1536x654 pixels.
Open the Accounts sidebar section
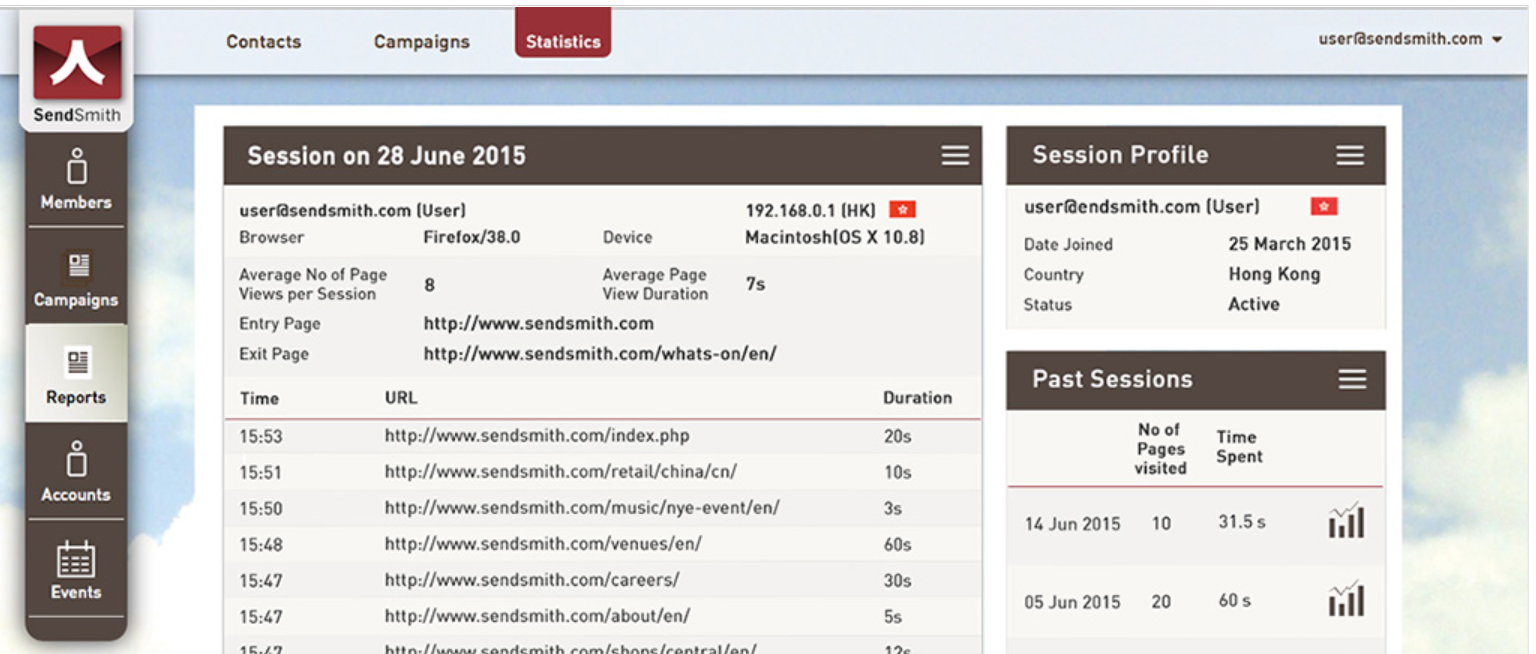[76, 471]
